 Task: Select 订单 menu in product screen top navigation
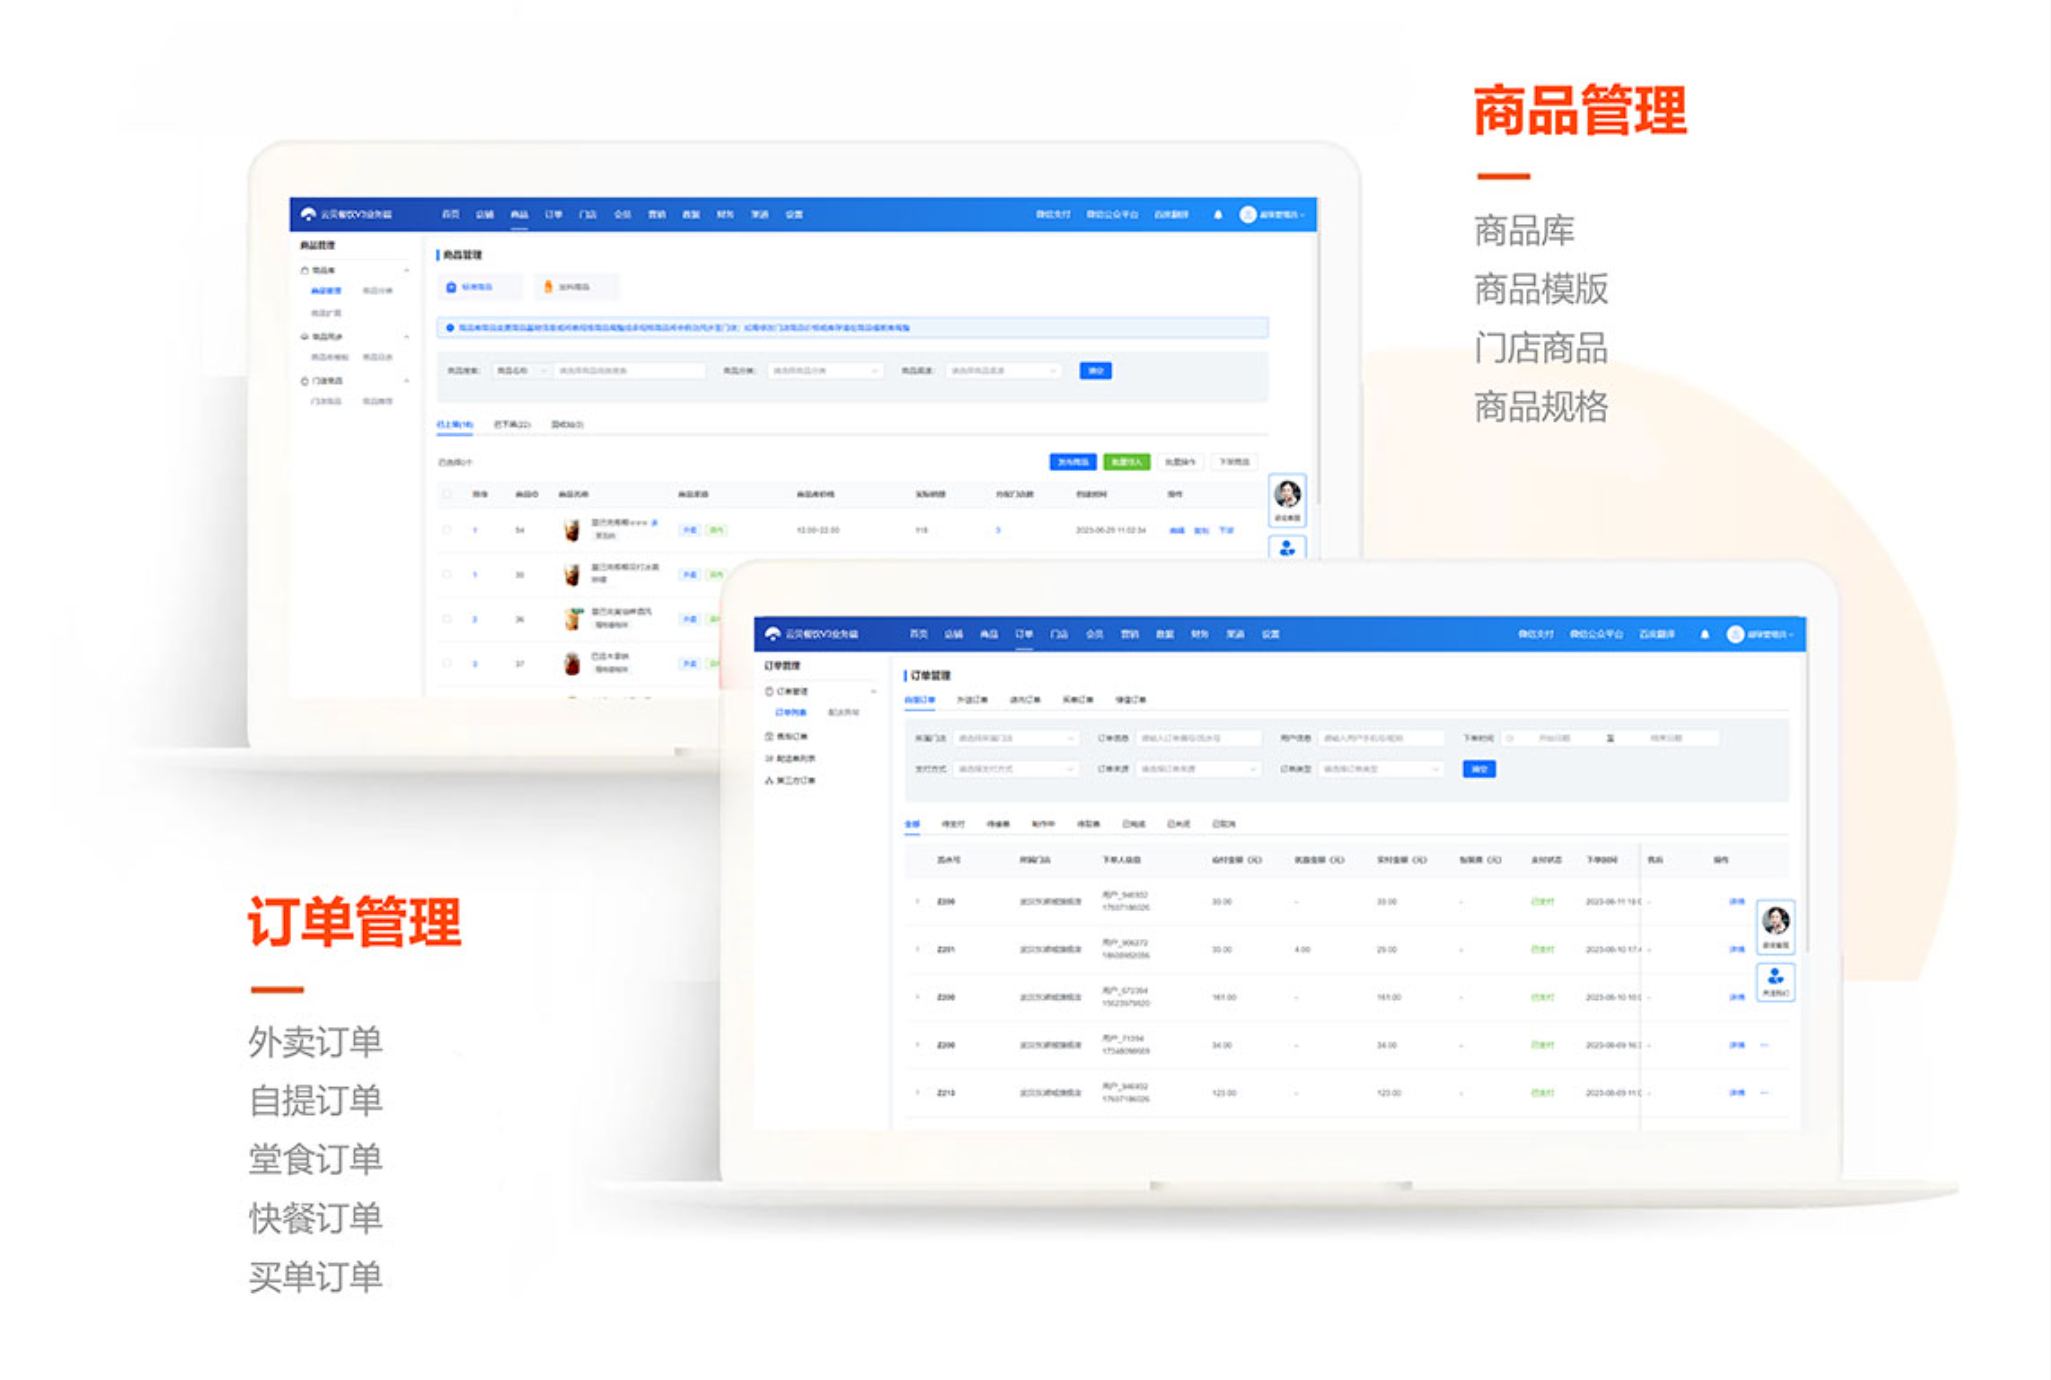tap(553, 214)
